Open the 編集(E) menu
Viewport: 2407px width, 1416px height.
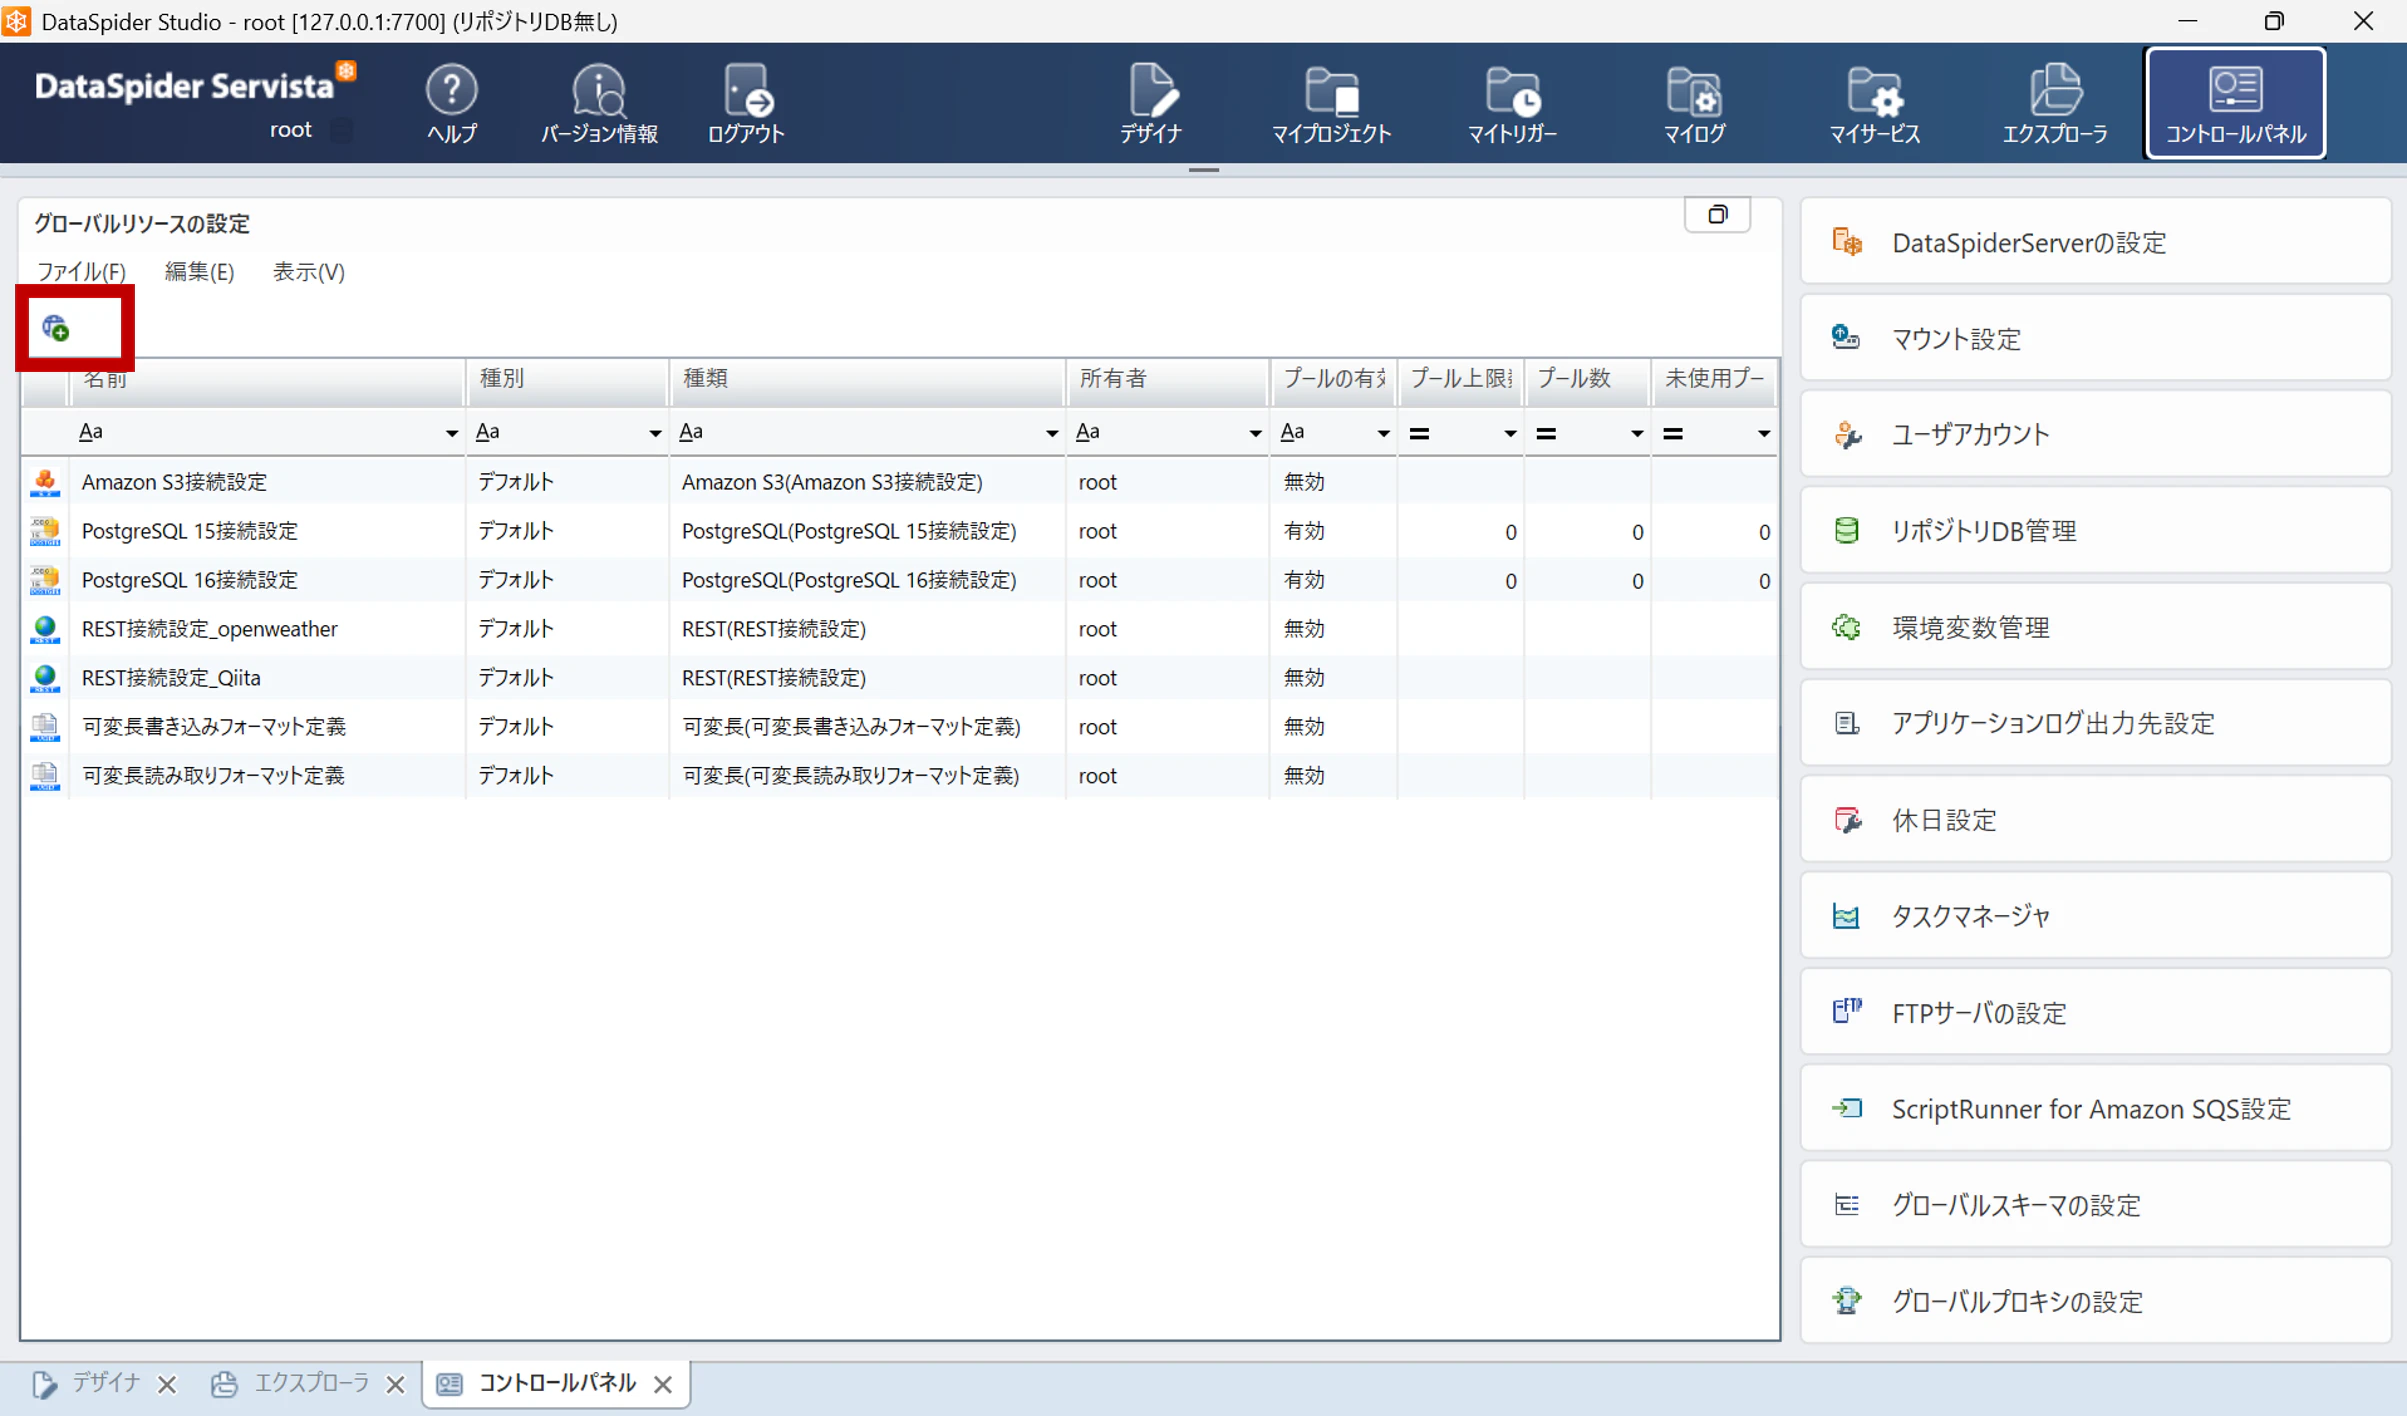199,272
